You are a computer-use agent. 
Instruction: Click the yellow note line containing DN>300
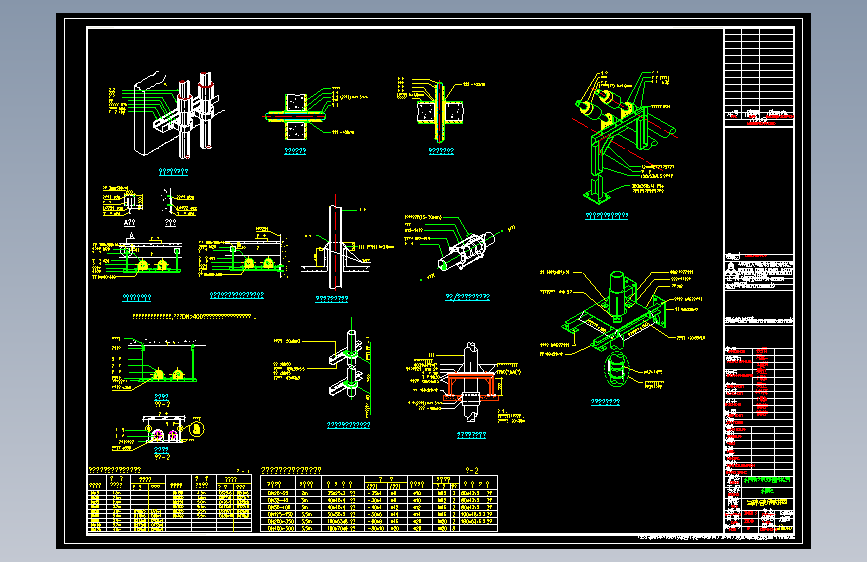[x=194, y=317]
